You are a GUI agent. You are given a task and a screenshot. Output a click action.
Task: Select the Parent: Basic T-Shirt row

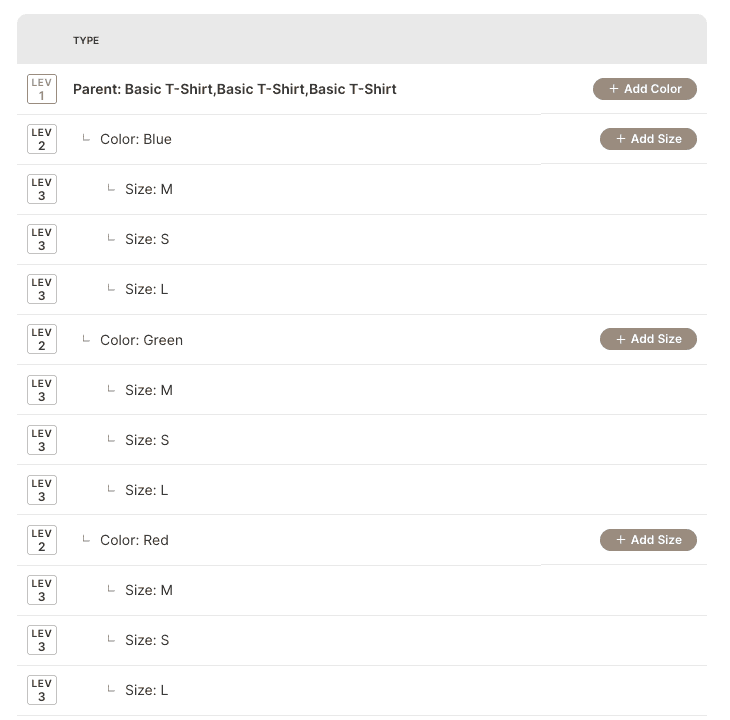235,89
